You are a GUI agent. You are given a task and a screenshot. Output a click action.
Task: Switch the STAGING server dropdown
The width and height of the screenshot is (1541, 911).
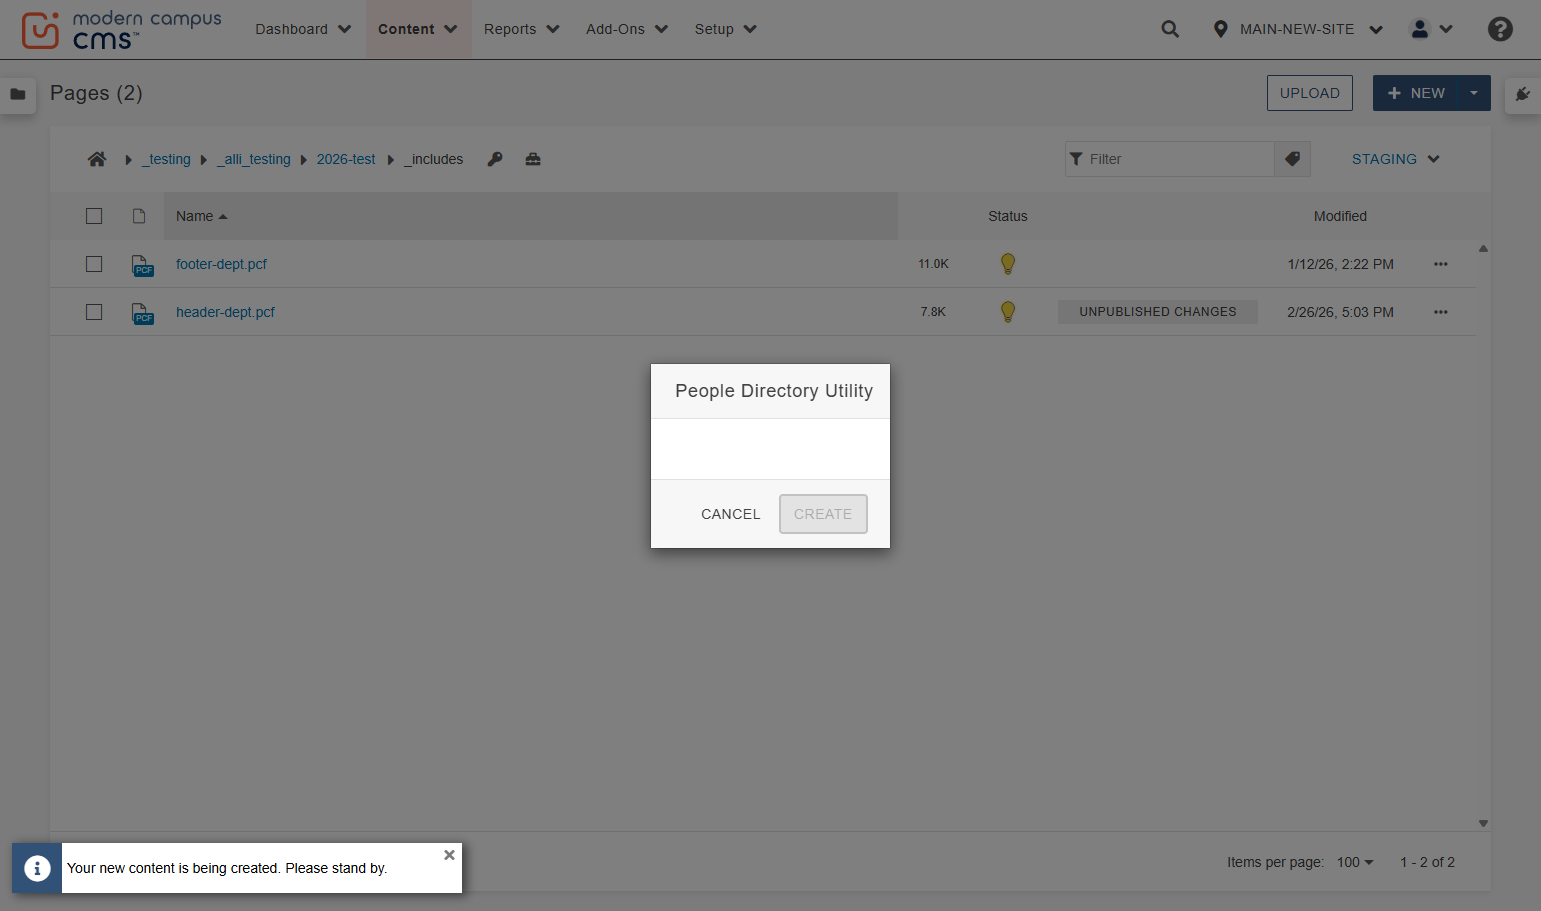click(1395, 159)
